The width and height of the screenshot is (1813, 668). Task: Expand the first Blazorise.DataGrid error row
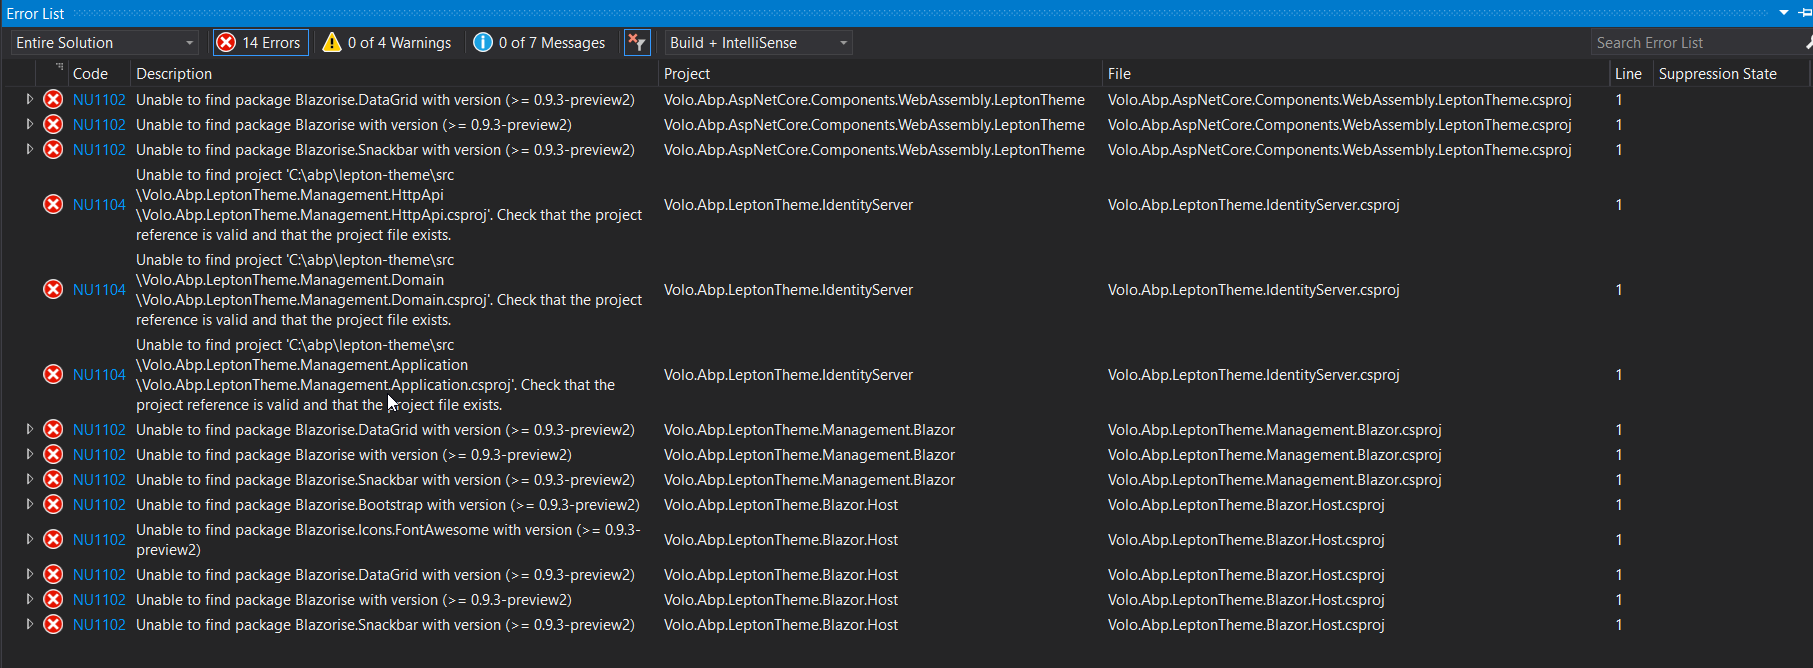[30, 100]
